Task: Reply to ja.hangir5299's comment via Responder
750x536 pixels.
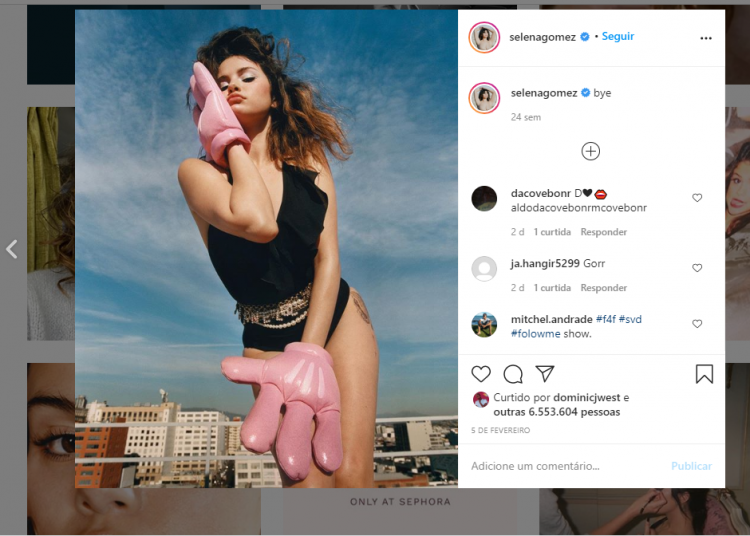Action: [604, 288]
